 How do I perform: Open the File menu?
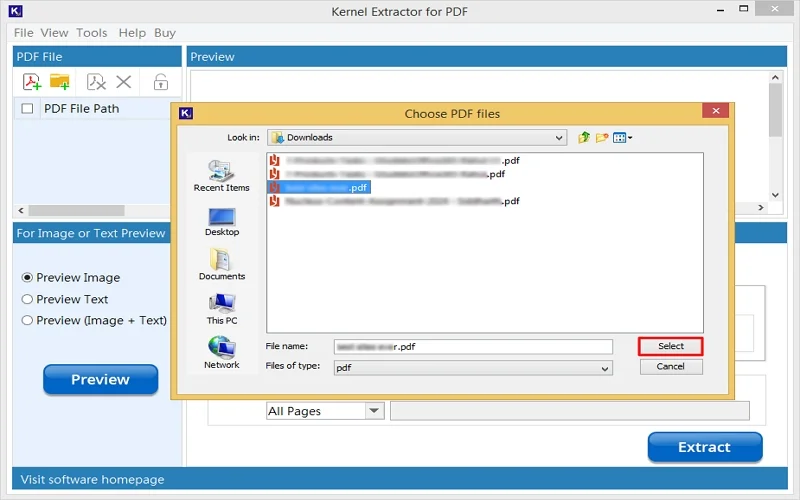23,33
